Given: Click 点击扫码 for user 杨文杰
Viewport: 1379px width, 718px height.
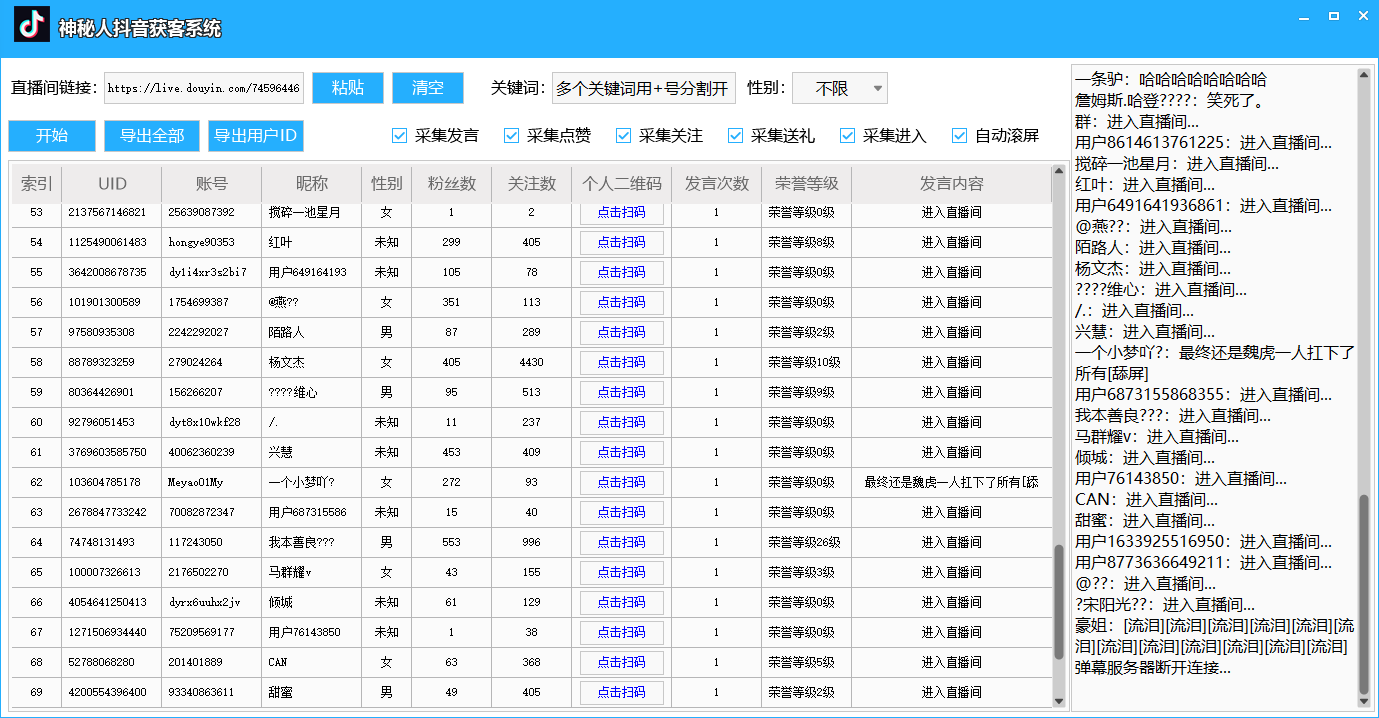Looking at the screenshot, I should (x=622, y=362).
